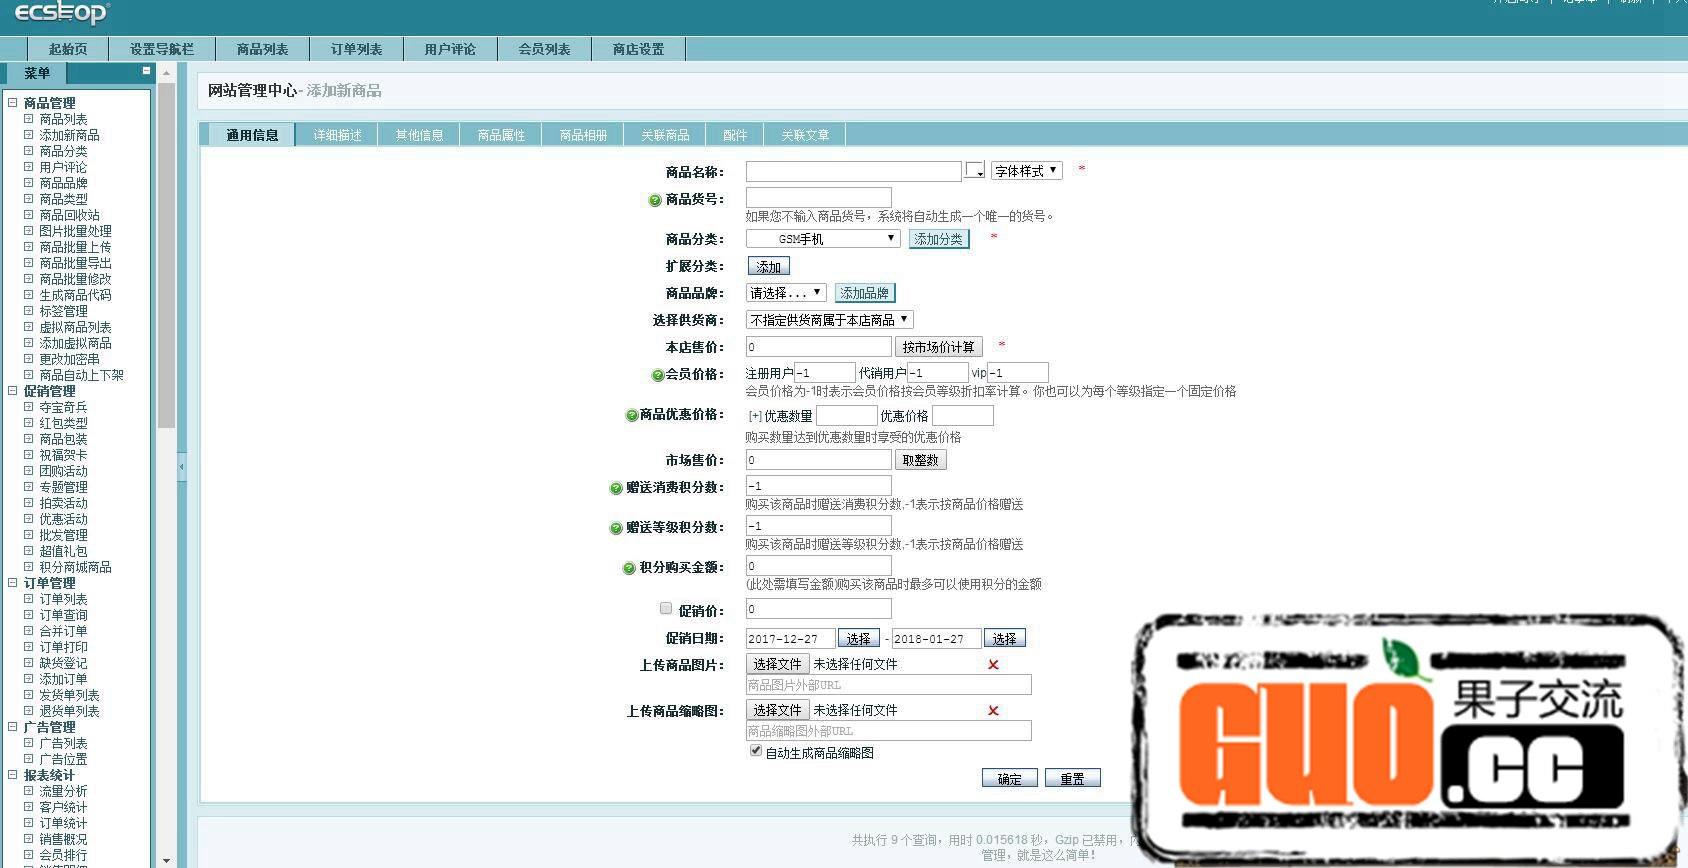
Task: Click the 商品名称 text input field
Action: [x=853, y=172]
